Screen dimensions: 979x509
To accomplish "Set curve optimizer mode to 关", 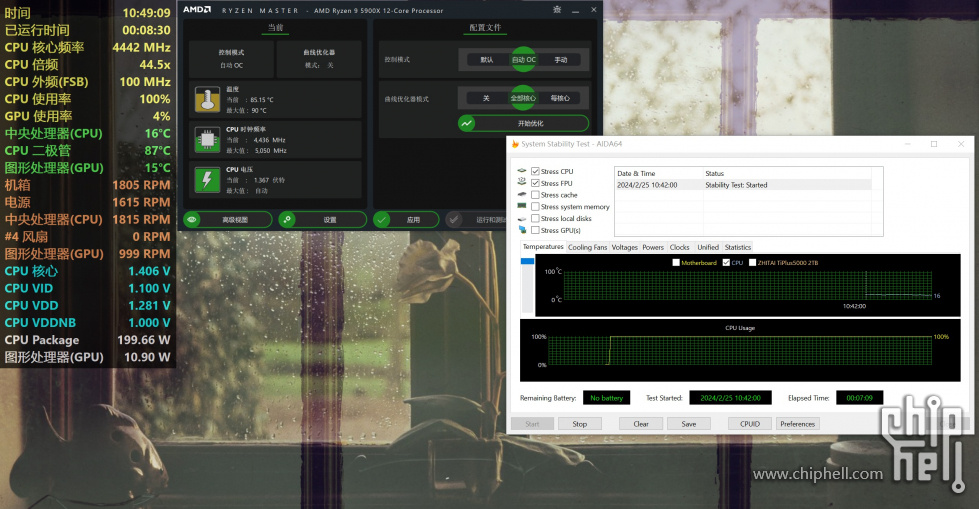I will pos(486,98).
